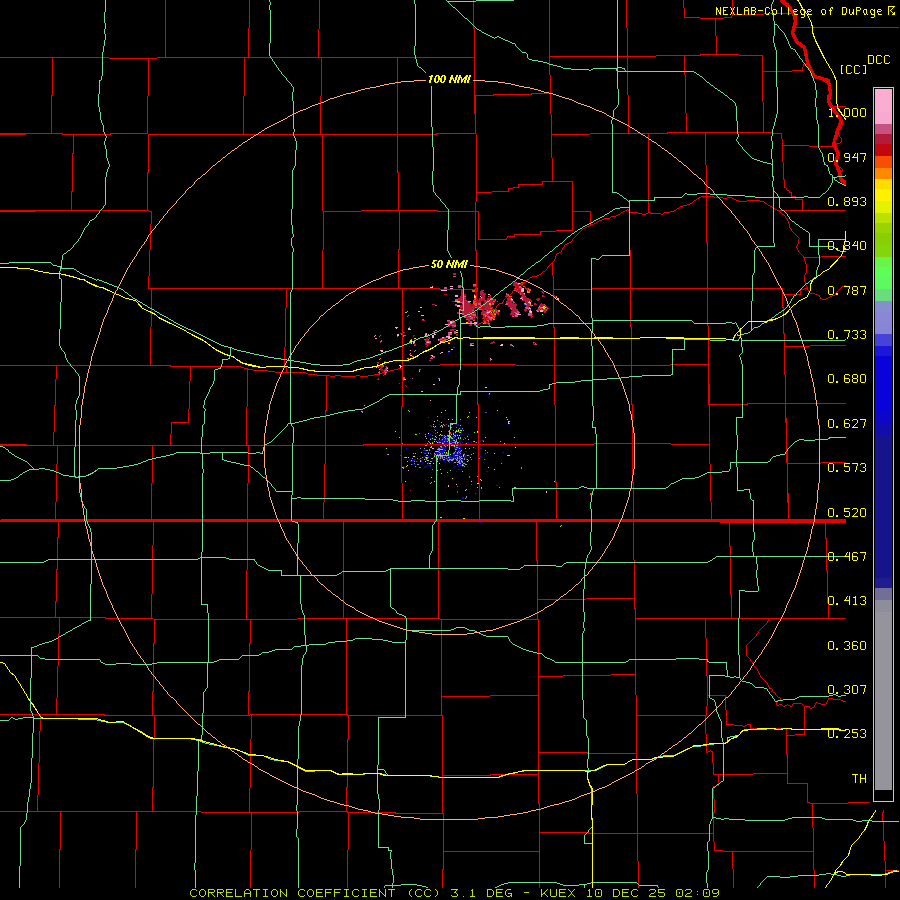Click the blue speckled echo cluster at radar center
Screen dimensions: 900x900
(x=448, y=447)
